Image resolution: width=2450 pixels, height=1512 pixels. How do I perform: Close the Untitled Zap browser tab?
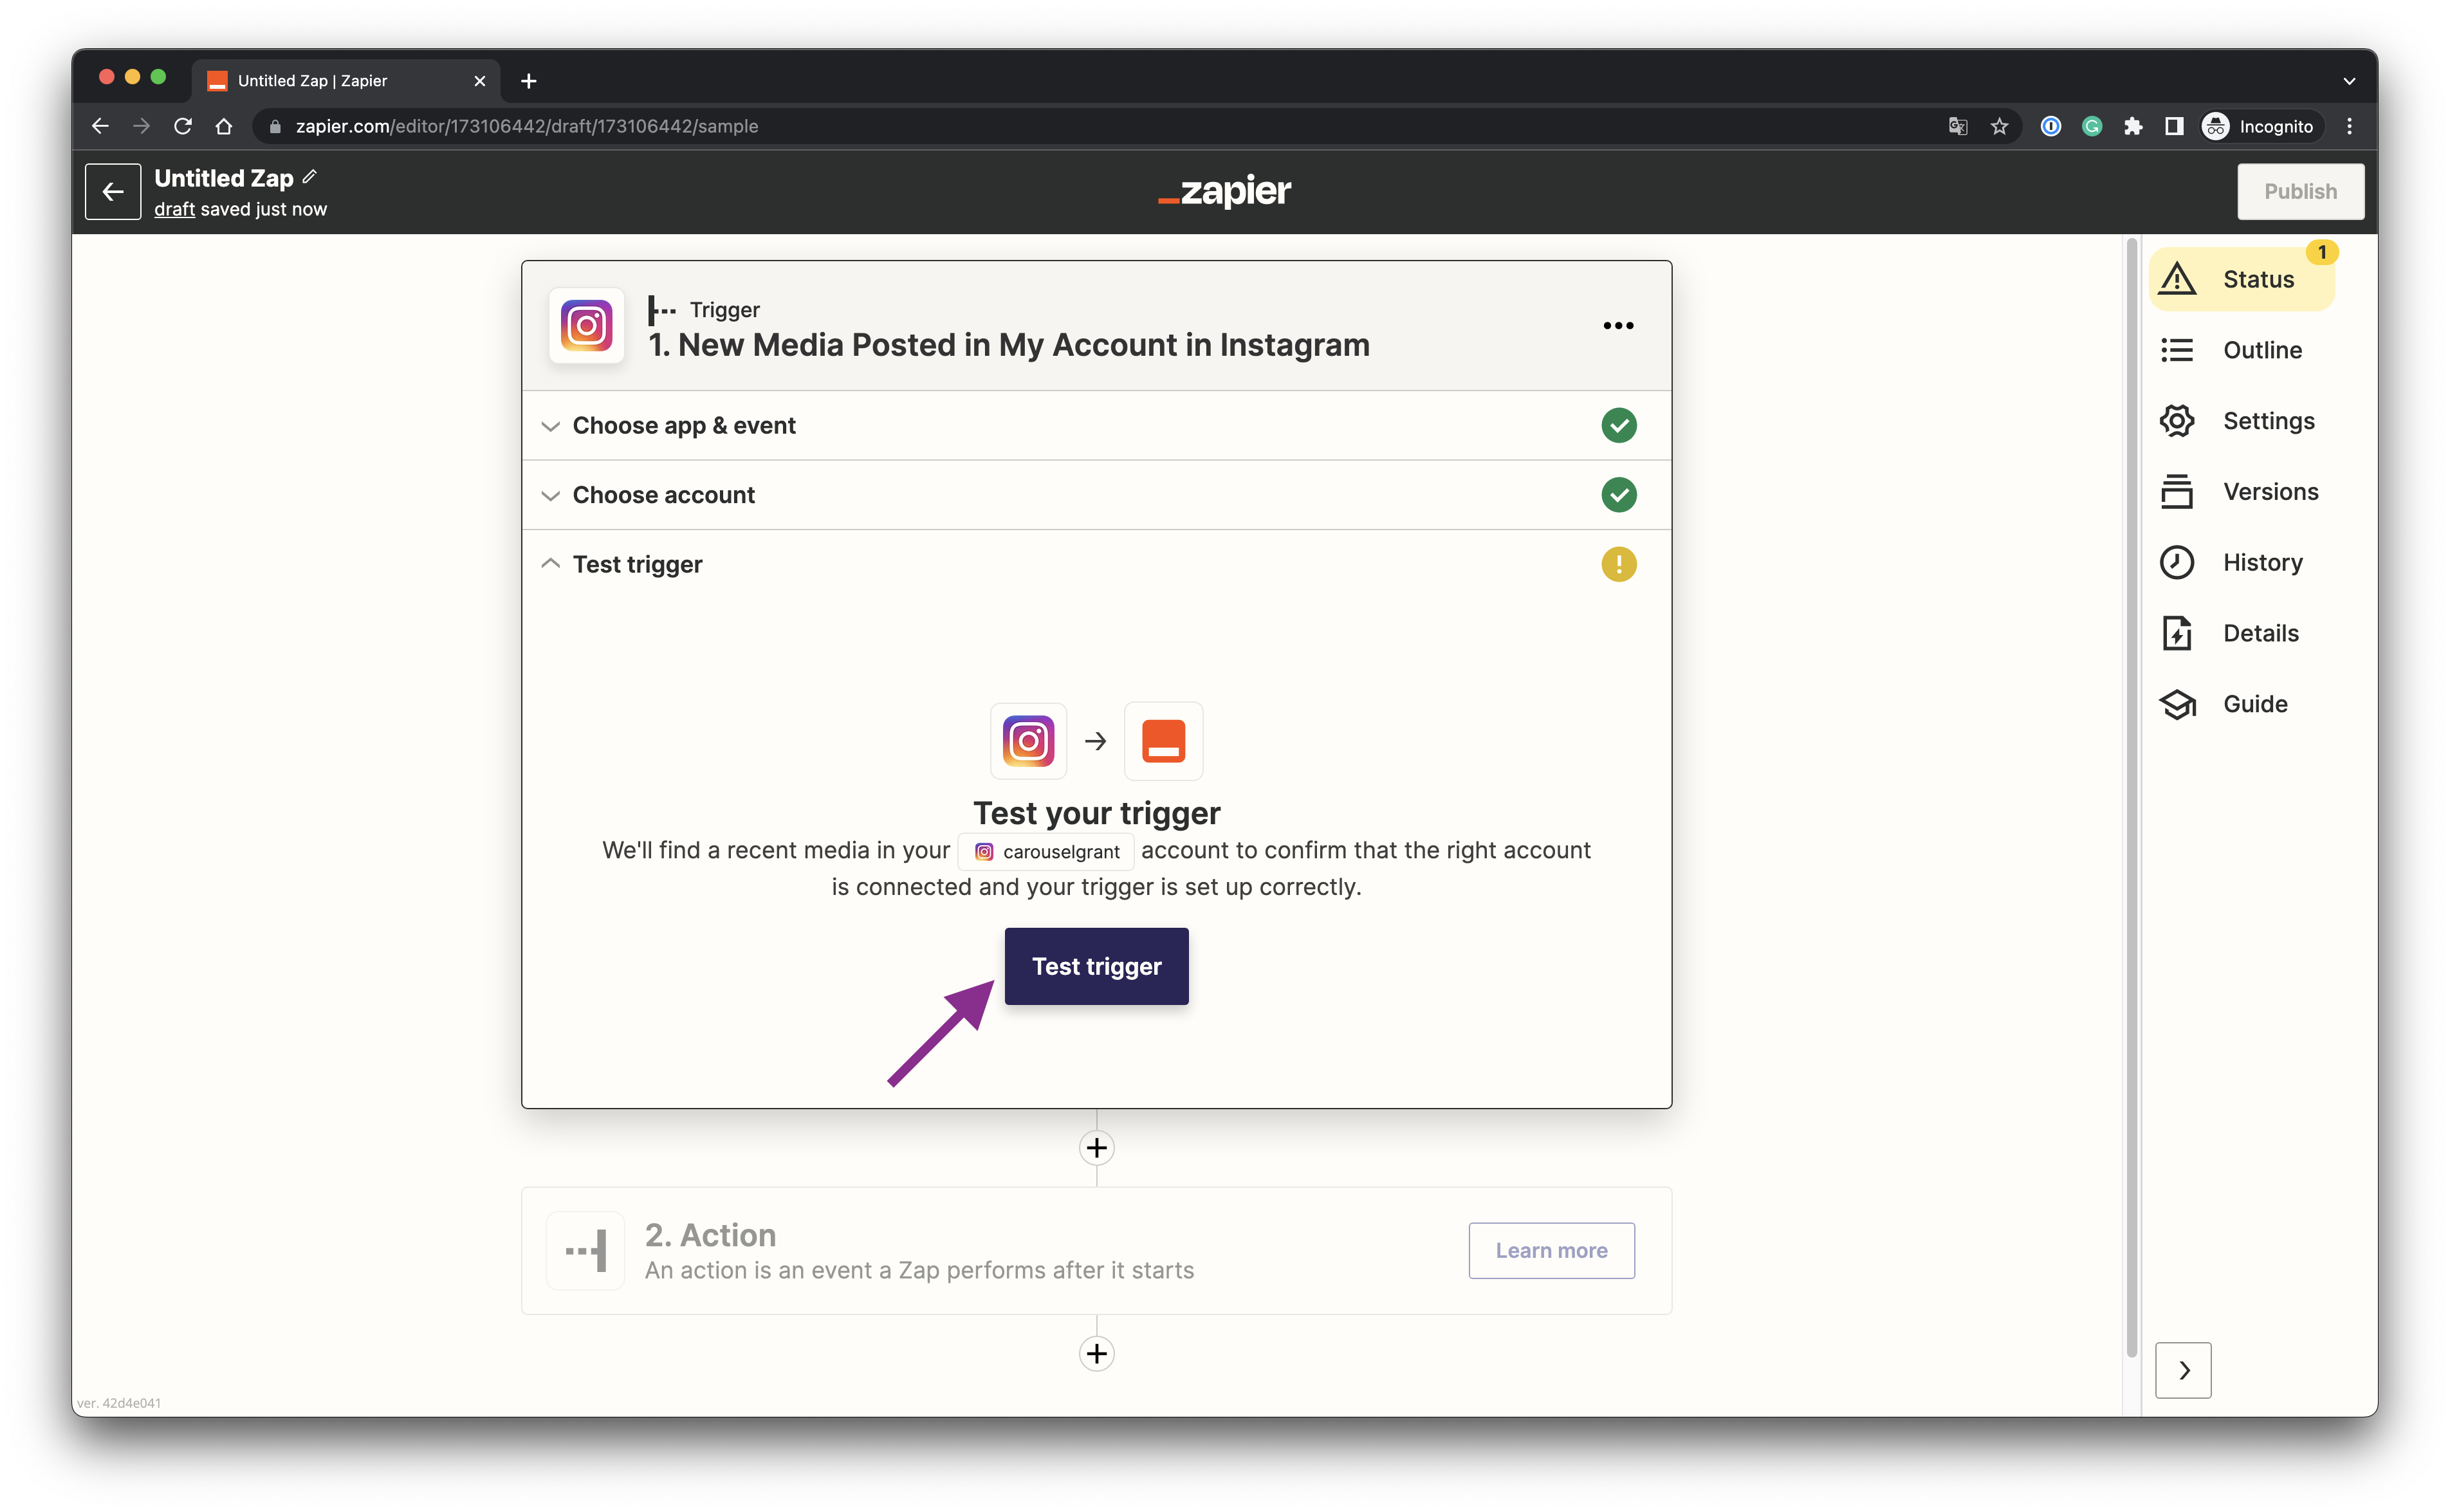point(480,81)
